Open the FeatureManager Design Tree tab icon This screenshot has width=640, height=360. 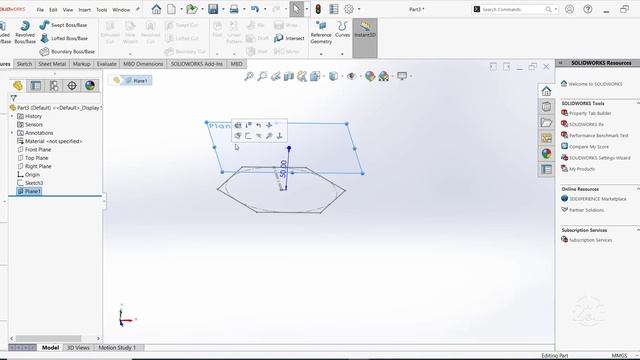[x=18, y=85]
